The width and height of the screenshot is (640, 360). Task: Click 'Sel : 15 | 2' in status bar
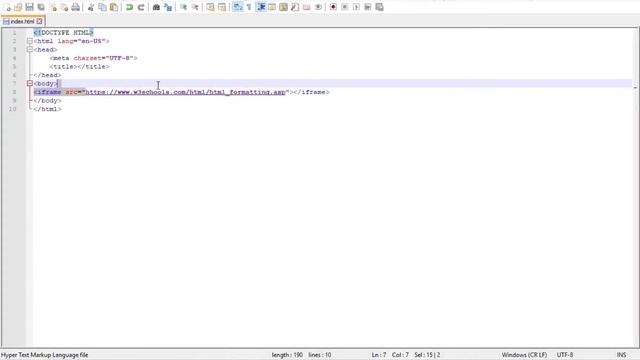coord(427,355)
